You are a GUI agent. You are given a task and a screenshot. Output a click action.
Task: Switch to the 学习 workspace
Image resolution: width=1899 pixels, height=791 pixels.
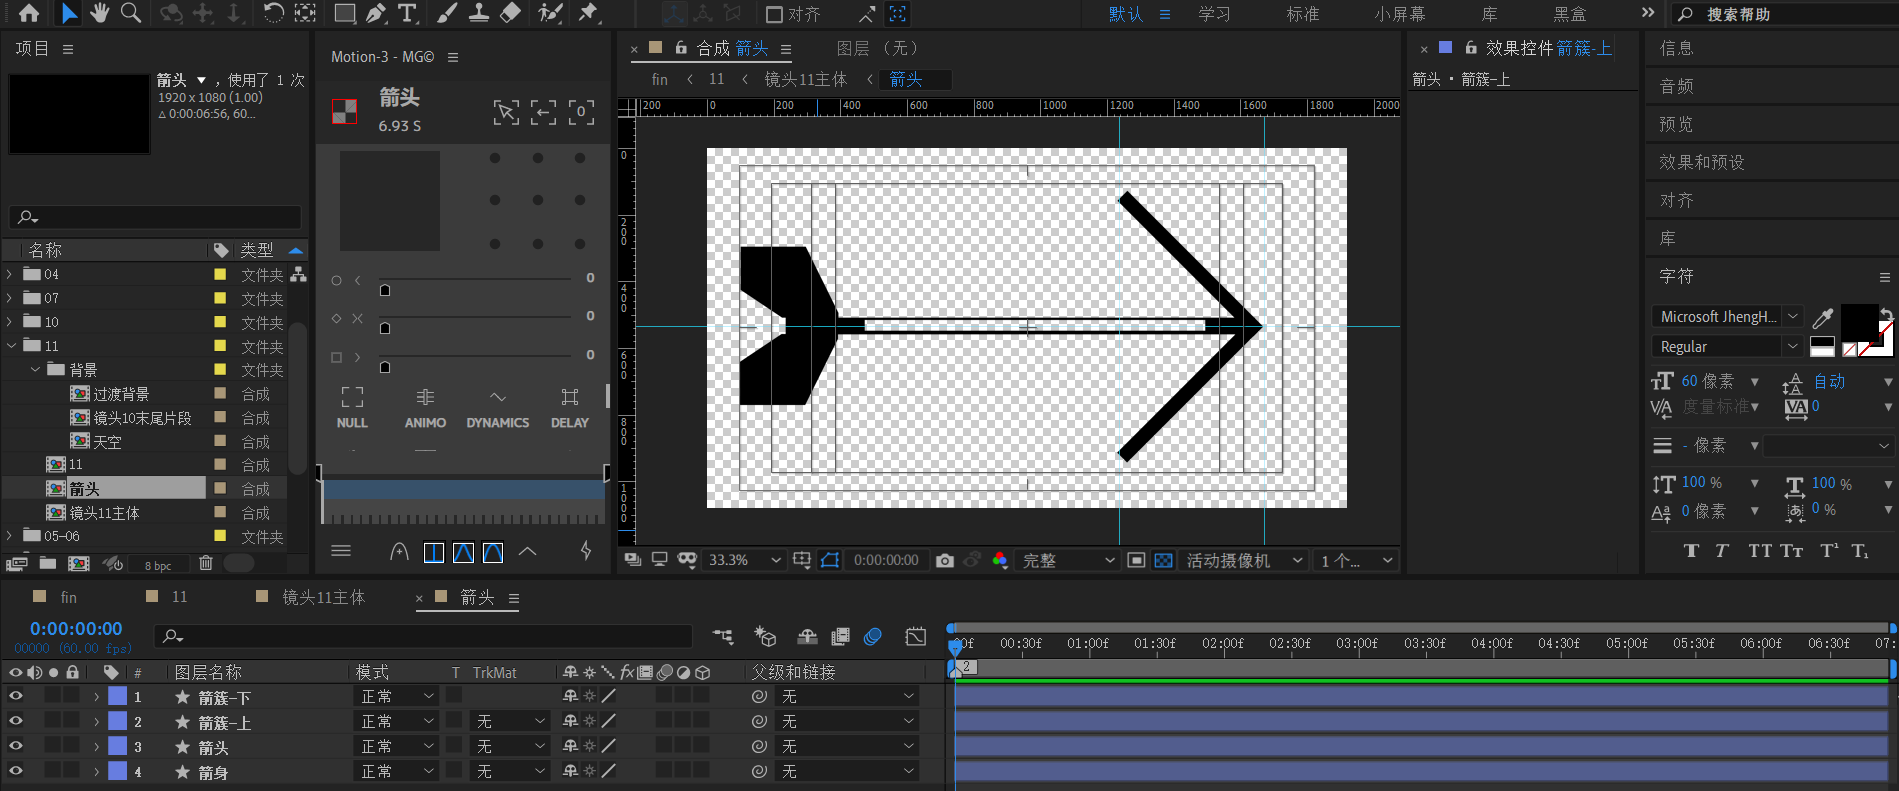tap(1214, 14)
